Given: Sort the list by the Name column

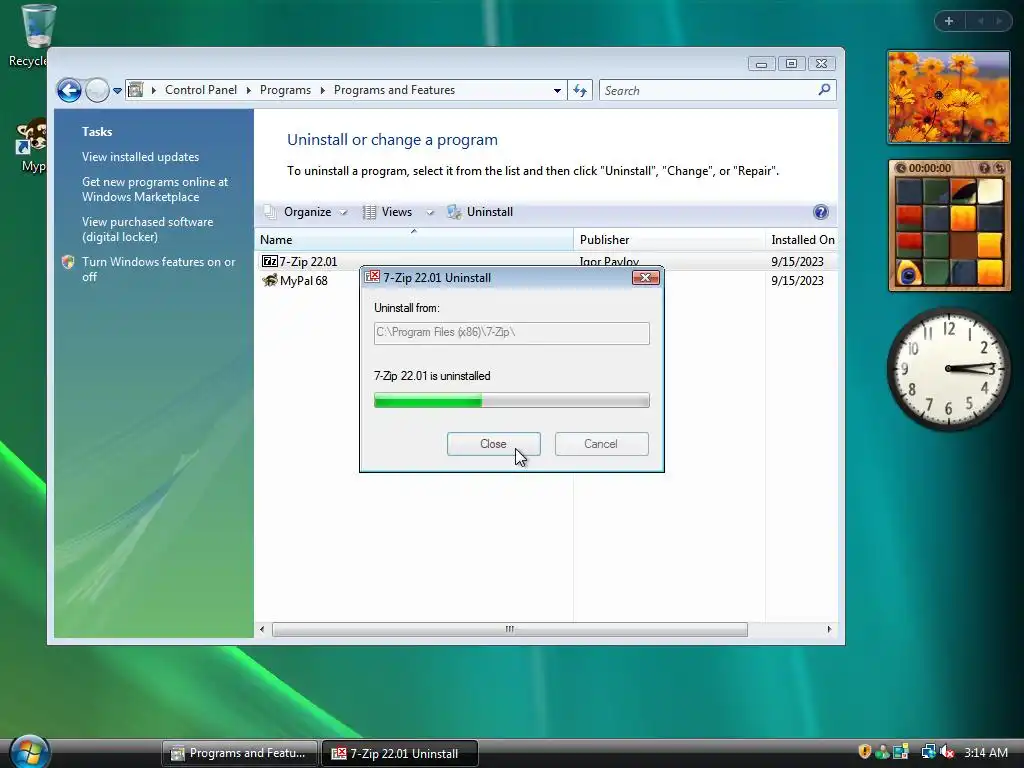Looking at the screenshot, I should [413, 240].
